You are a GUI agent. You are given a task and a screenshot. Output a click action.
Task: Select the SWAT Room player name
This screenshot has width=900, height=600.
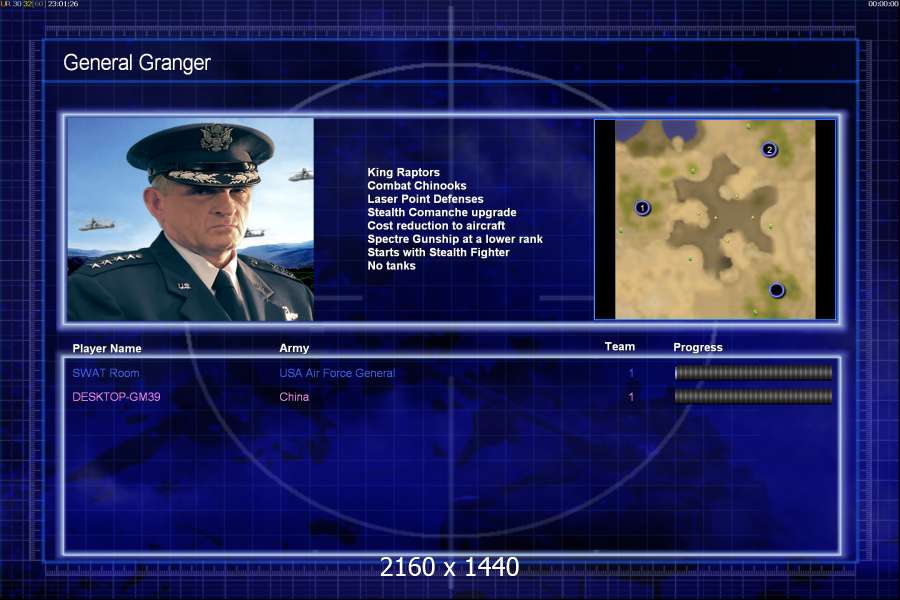tap(106, 373)
